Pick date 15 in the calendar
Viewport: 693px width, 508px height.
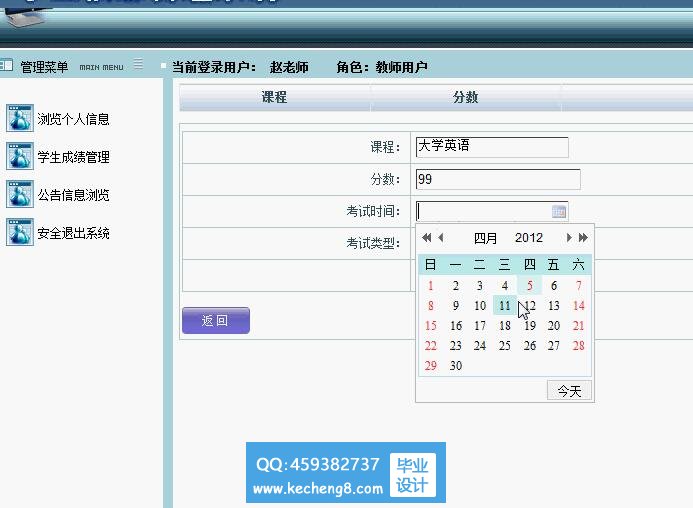click(x=431, y=326)
